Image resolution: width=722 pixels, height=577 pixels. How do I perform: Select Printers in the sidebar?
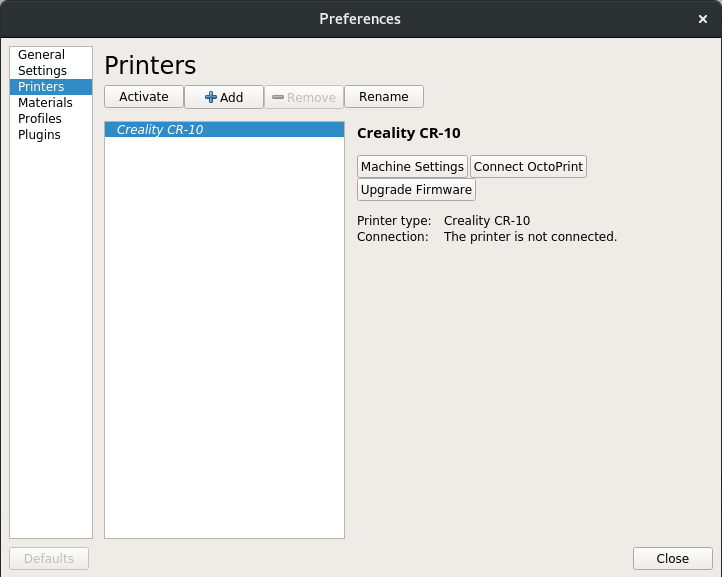(51, 87)
